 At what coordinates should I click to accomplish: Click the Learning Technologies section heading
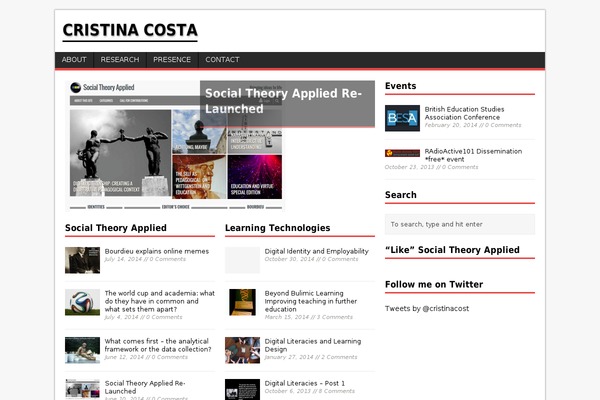pyautogui.click(x=277, y=228)
